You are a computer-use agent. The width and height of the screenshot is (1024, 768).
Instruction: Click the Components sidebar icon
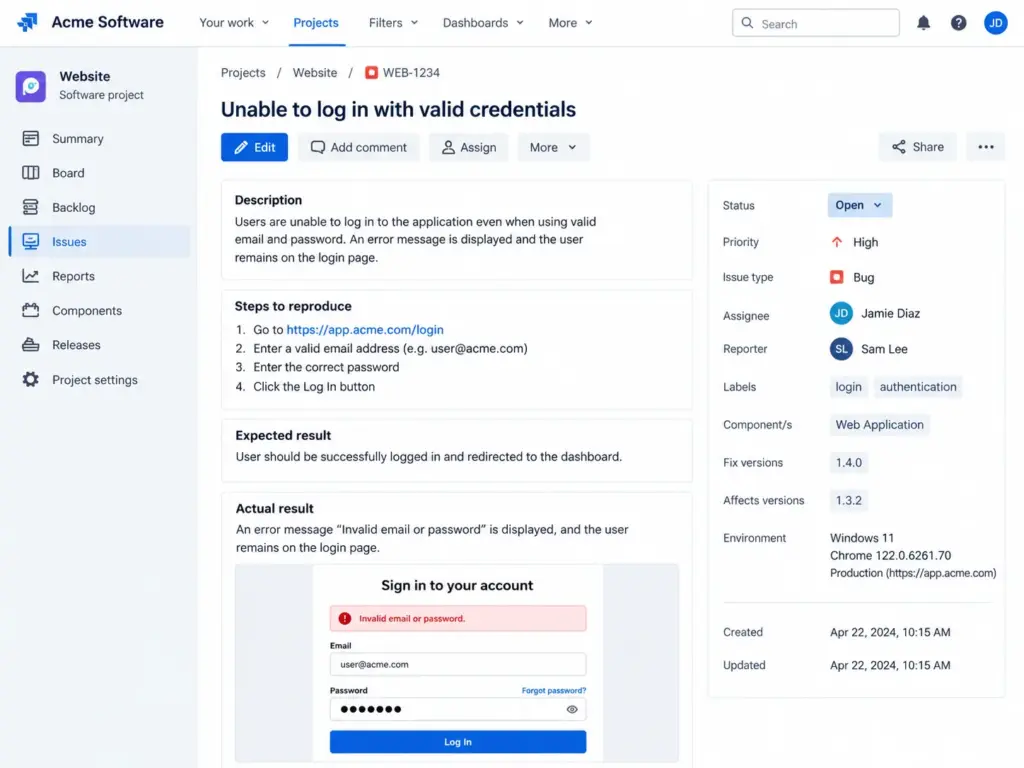tap(31, 310)
